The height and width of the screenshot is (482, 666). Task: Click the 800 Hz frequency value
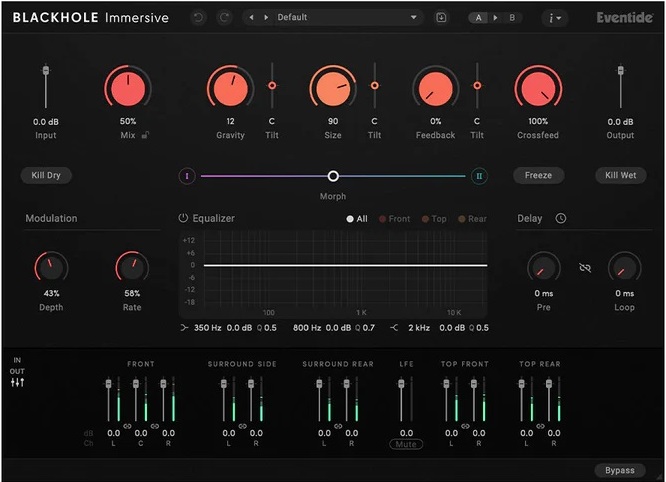click(307, 328)
